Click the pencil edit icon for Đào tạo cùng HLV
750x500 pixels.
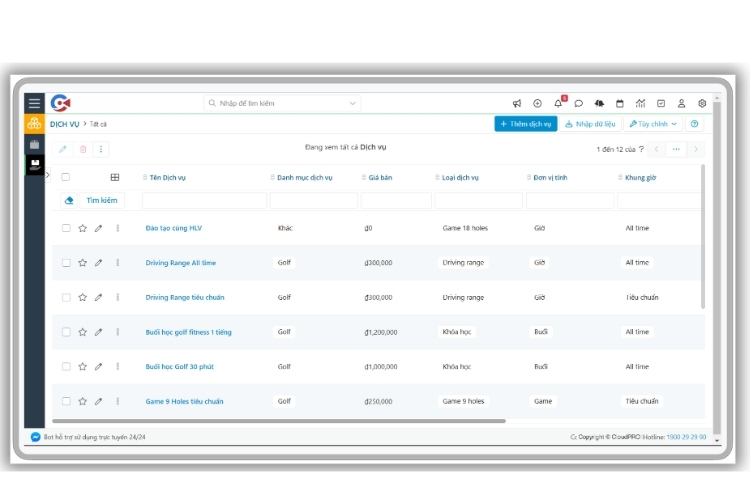coord(98,228)
